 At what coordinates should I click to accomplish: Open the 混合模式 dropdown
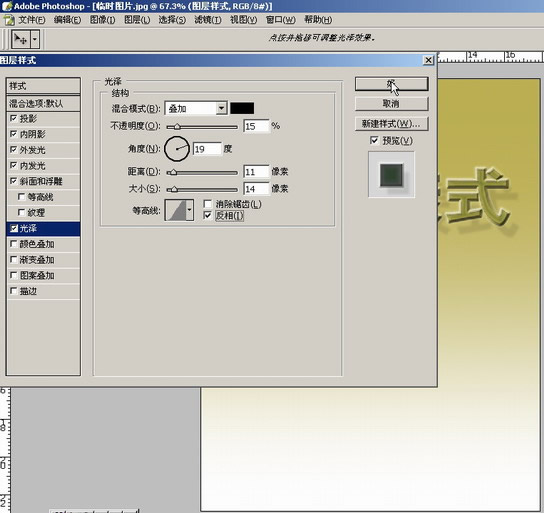[196, 109]
